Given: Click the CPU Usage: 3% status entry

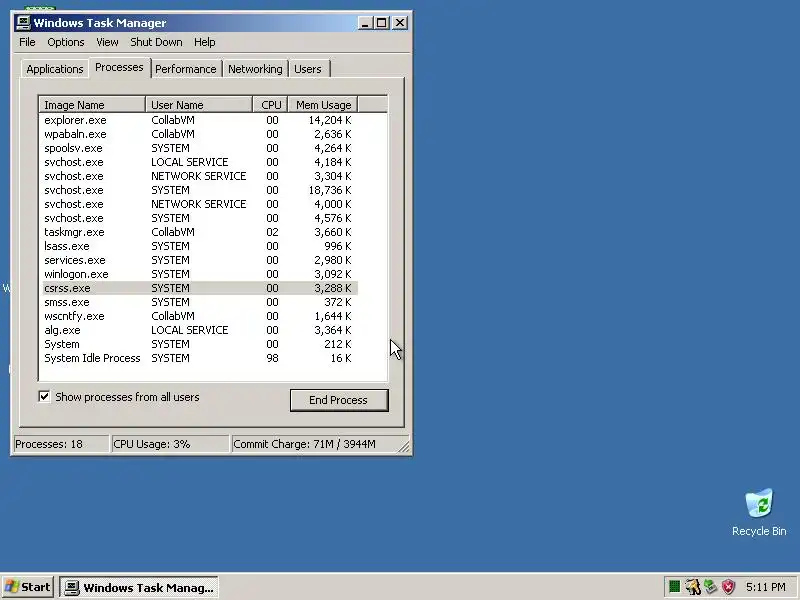Looking at the screenshot, I should 170,444.
